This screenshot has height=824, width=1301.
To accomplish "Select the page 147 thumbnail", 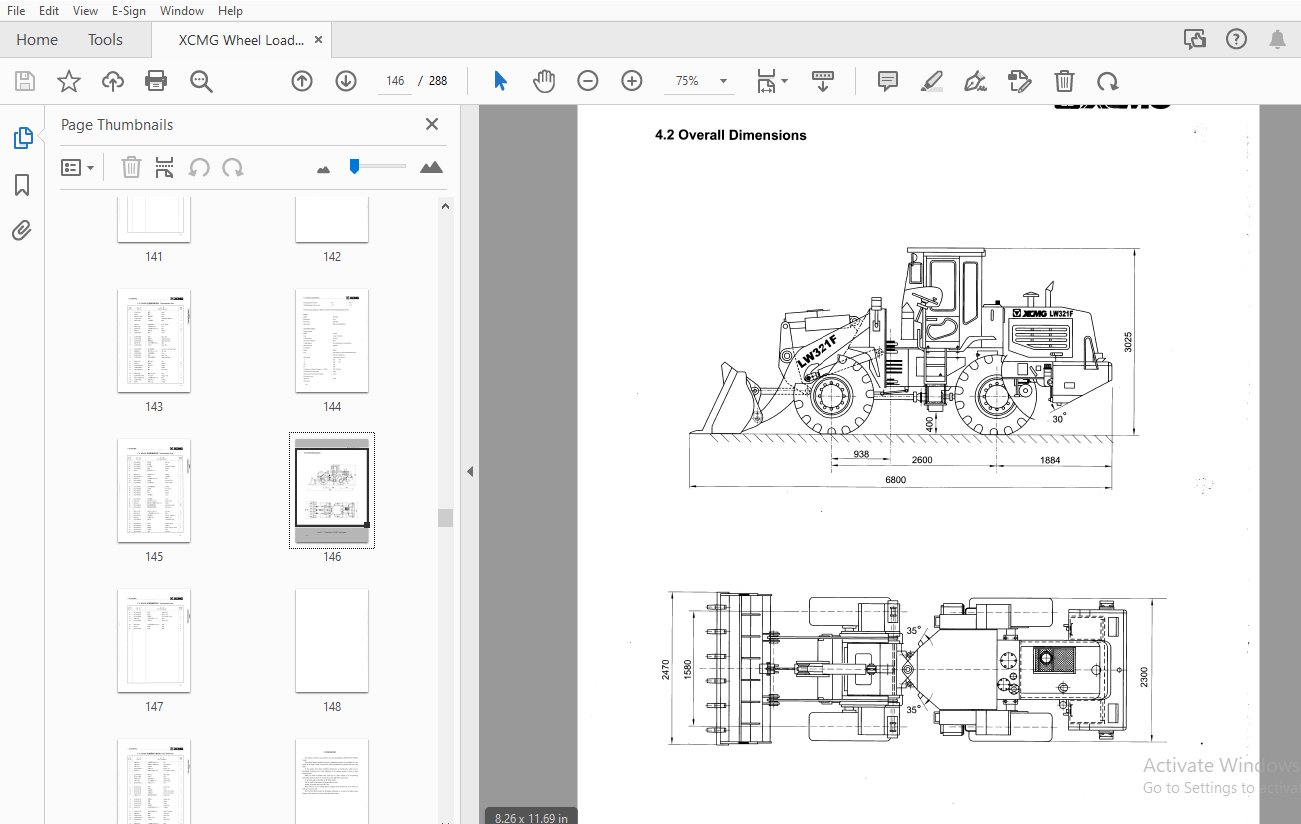I will click(154, 641).
